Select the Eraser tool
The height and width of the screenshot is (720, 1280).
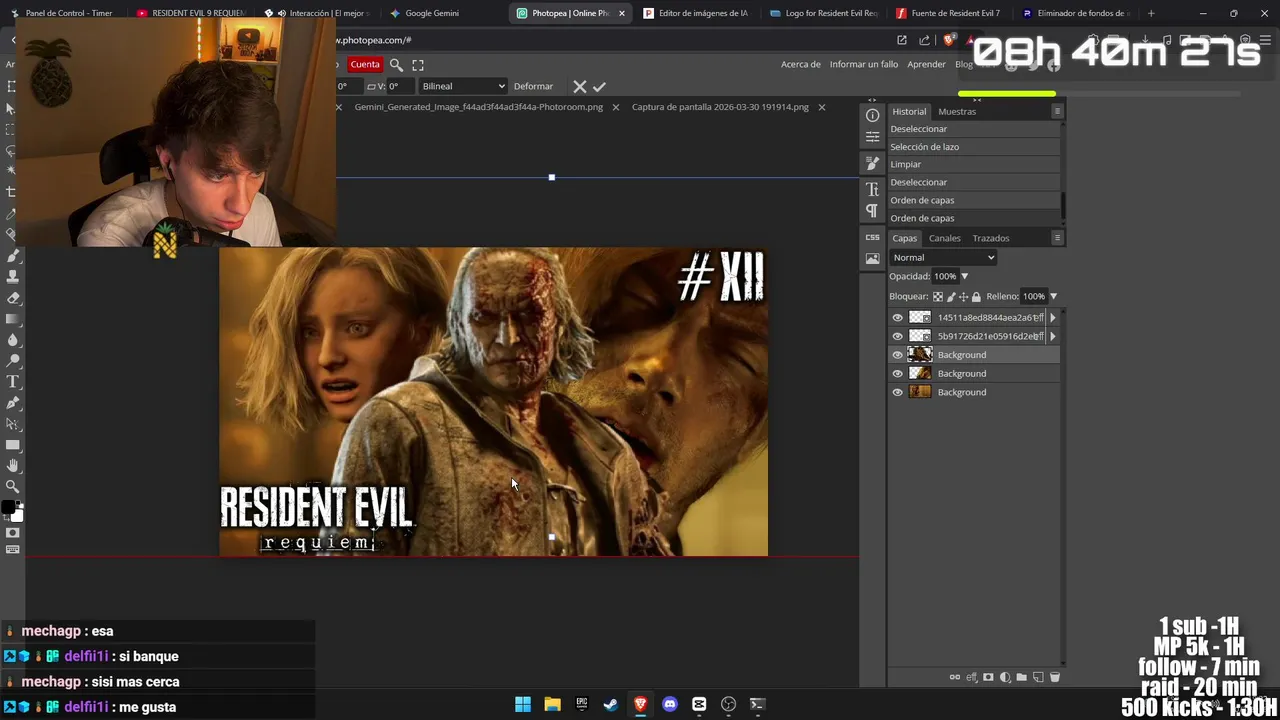point(13,298)
